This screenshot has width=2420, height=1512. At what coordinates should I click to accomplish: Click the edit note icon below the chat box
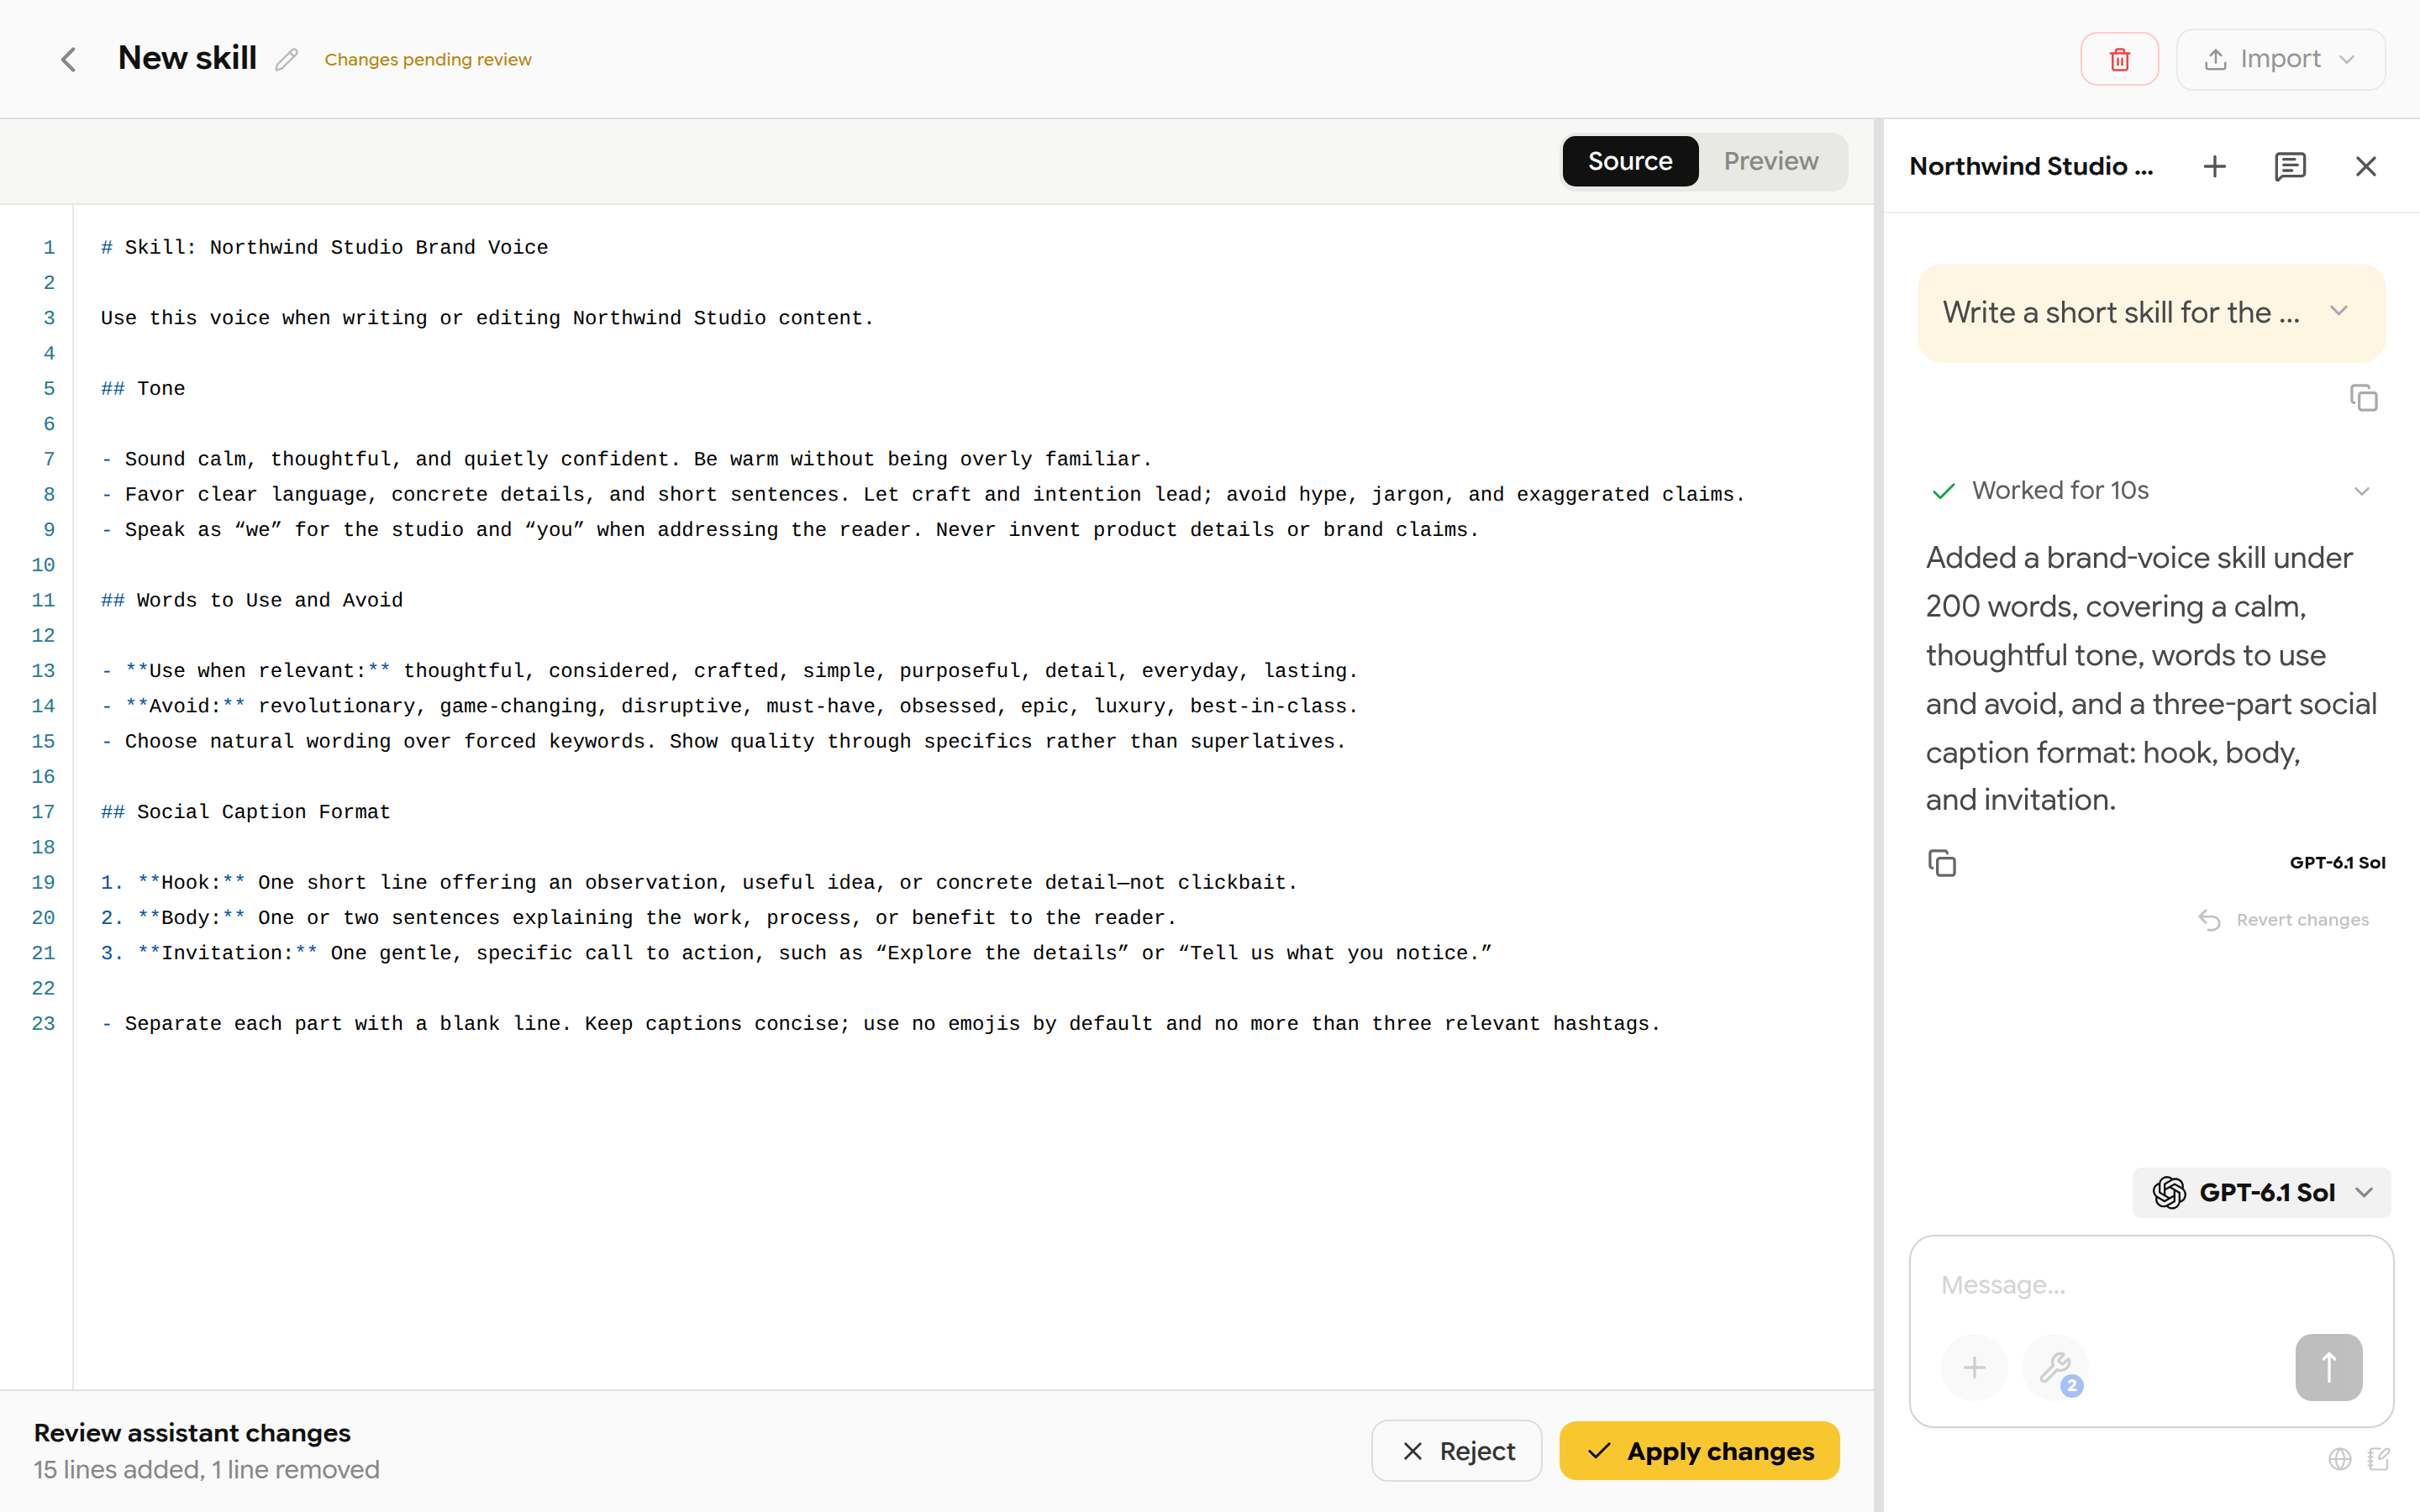[x=2379, y=1459]
